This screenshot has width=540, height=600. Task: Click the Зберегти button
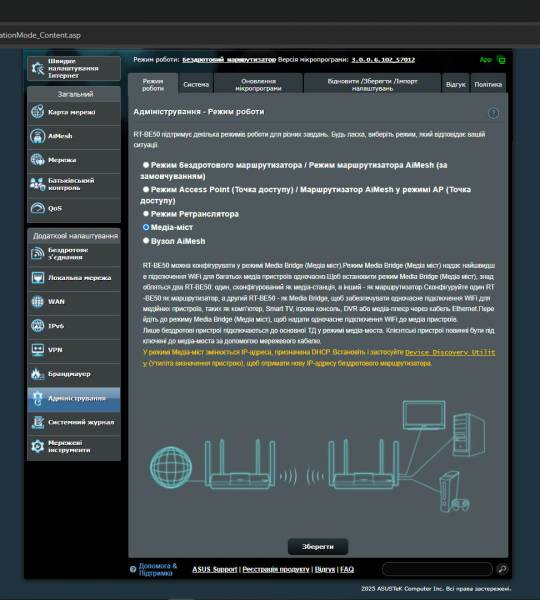pyautogui.click(x=318, y=547)
